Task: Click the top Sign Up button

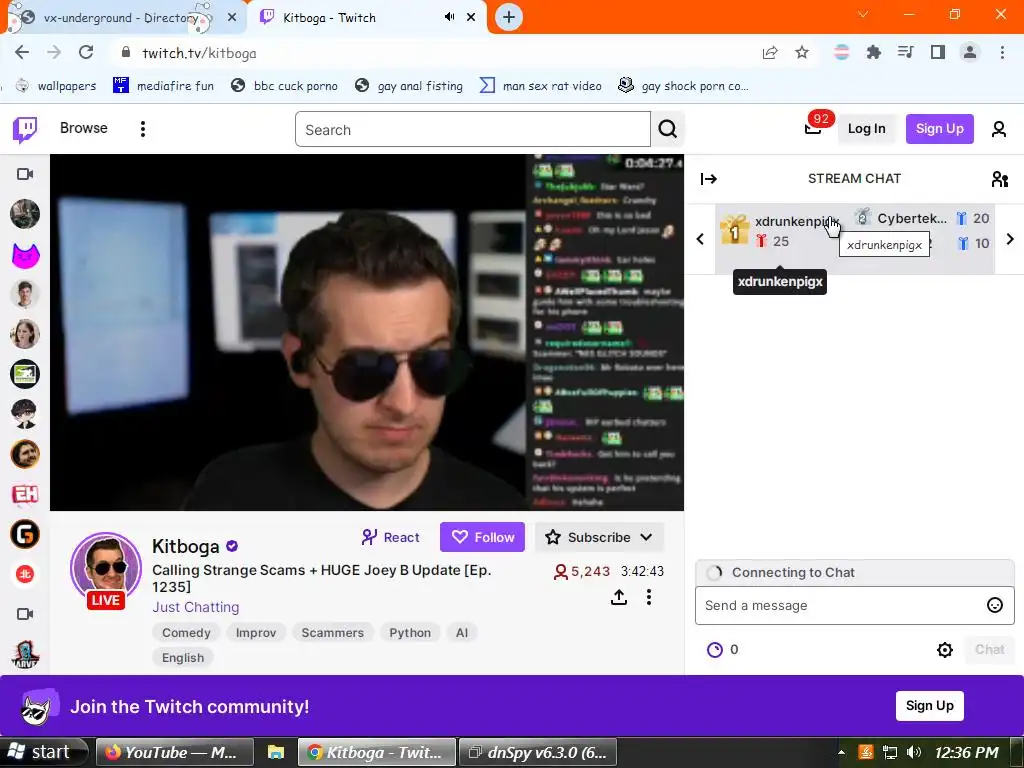Action: (939, 129)
